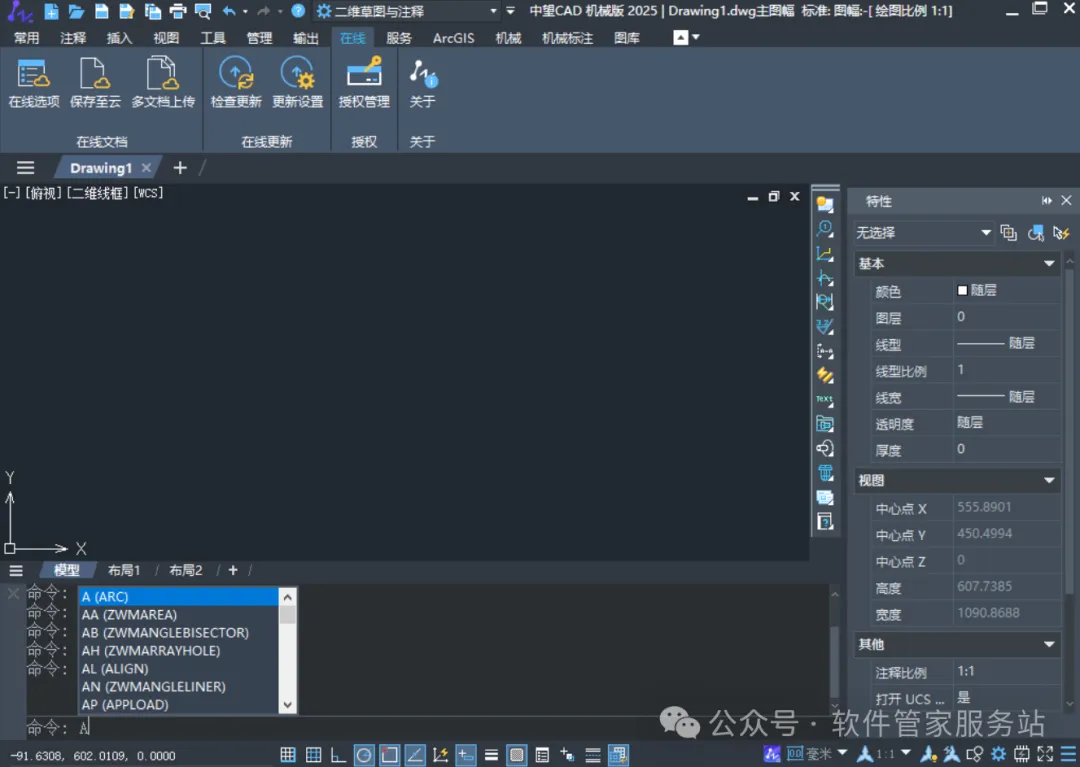The height and width of the screenshot is (767, 1080).
Task: Click the text tool icon in vertical toolbar
Action: [x=824, y=400]
